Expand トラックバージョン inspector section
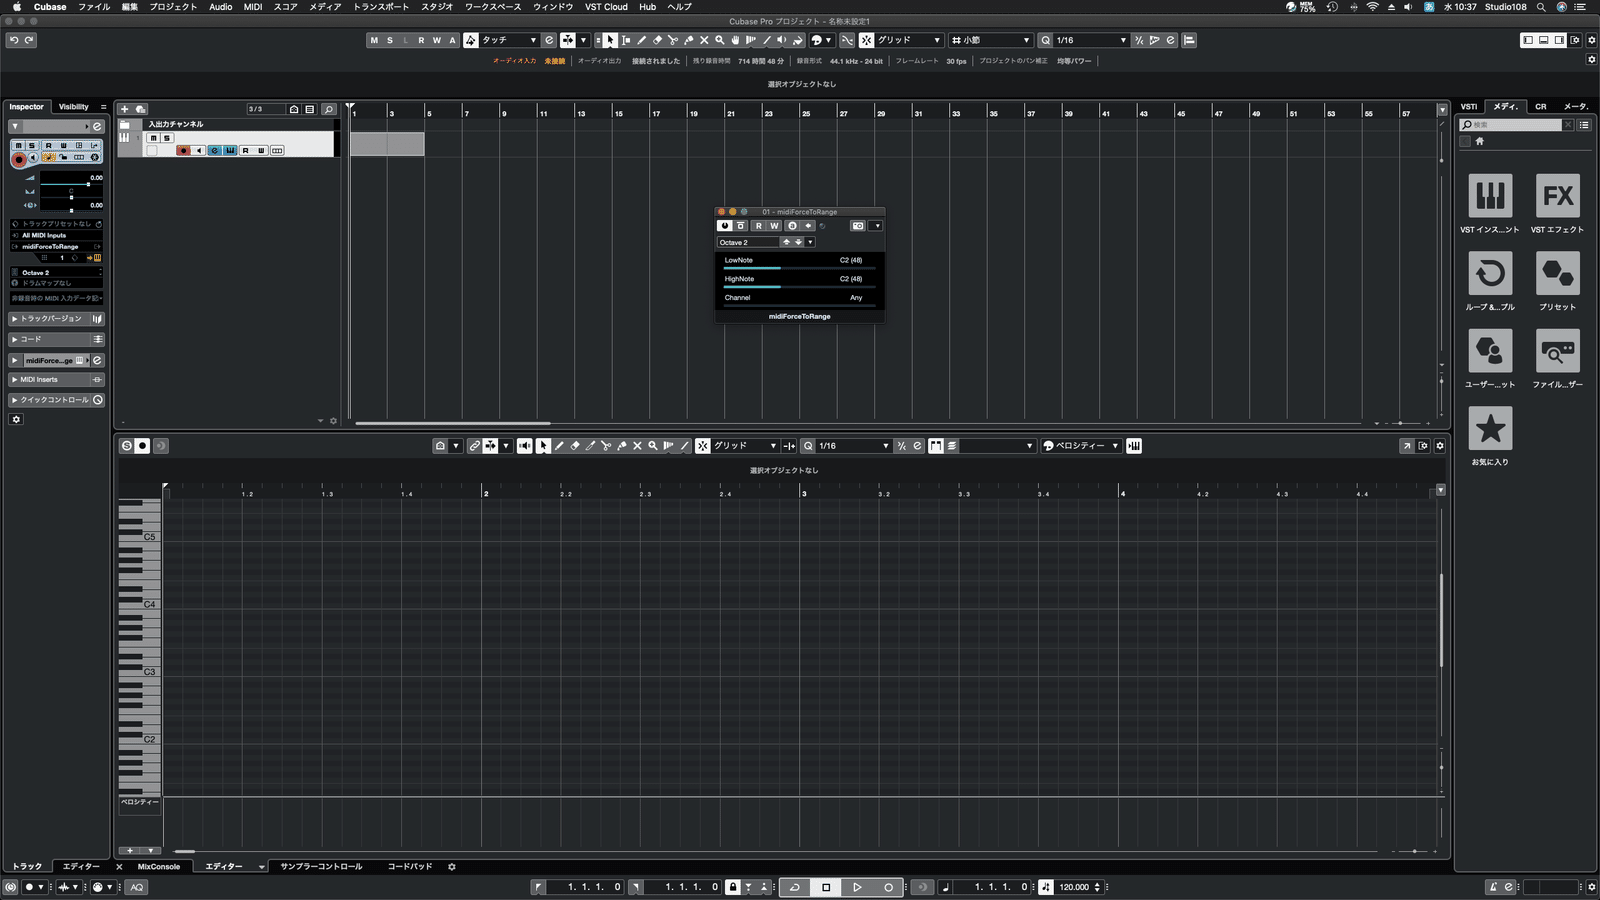Image resolution: width=1600 pixels, height=900 pixels. [57, 319]
